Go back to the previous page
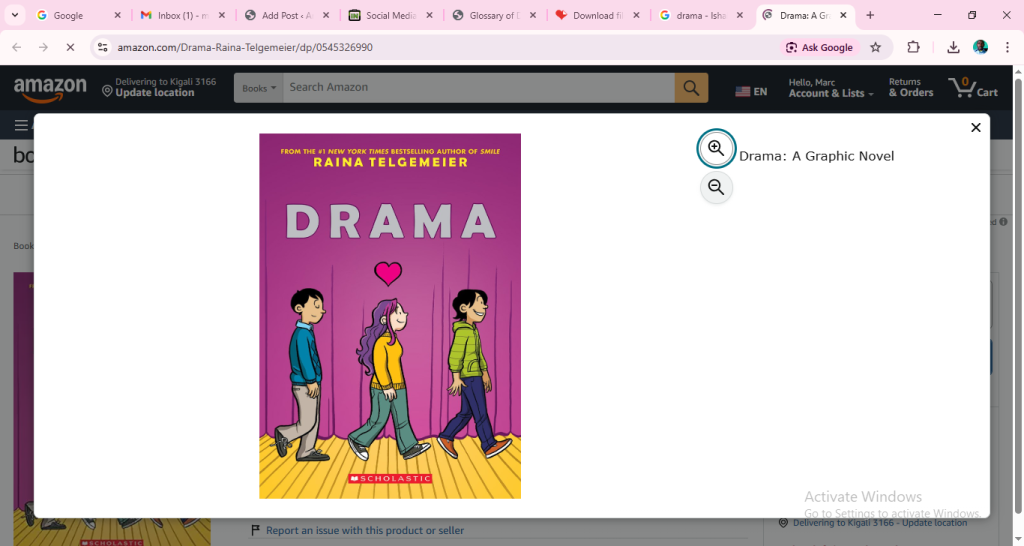 (x=17, y=47)
